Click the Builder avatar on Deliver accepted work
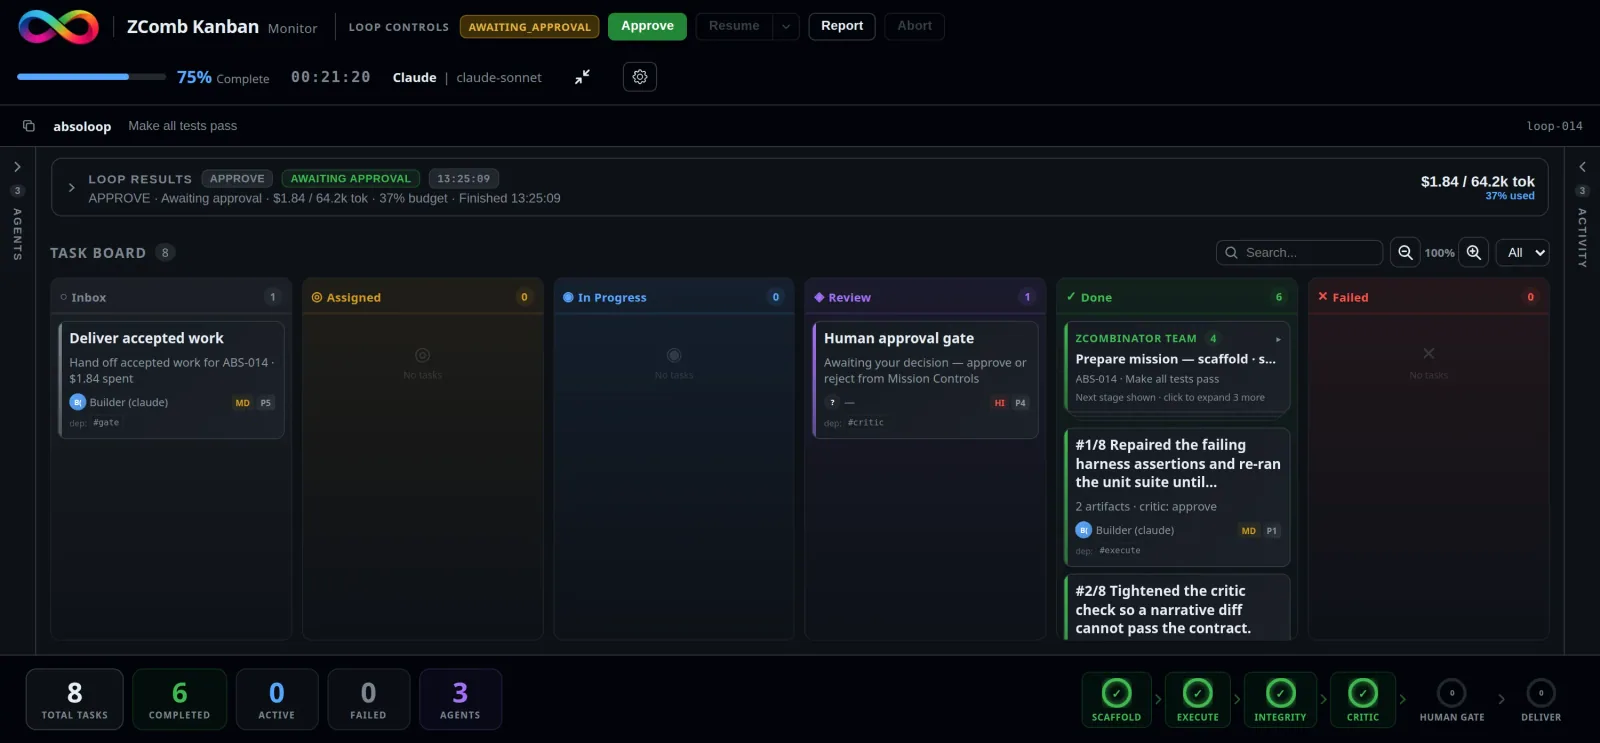This screenshot has height=743, width=1600. pyautogui.click(x=78, y=402)
